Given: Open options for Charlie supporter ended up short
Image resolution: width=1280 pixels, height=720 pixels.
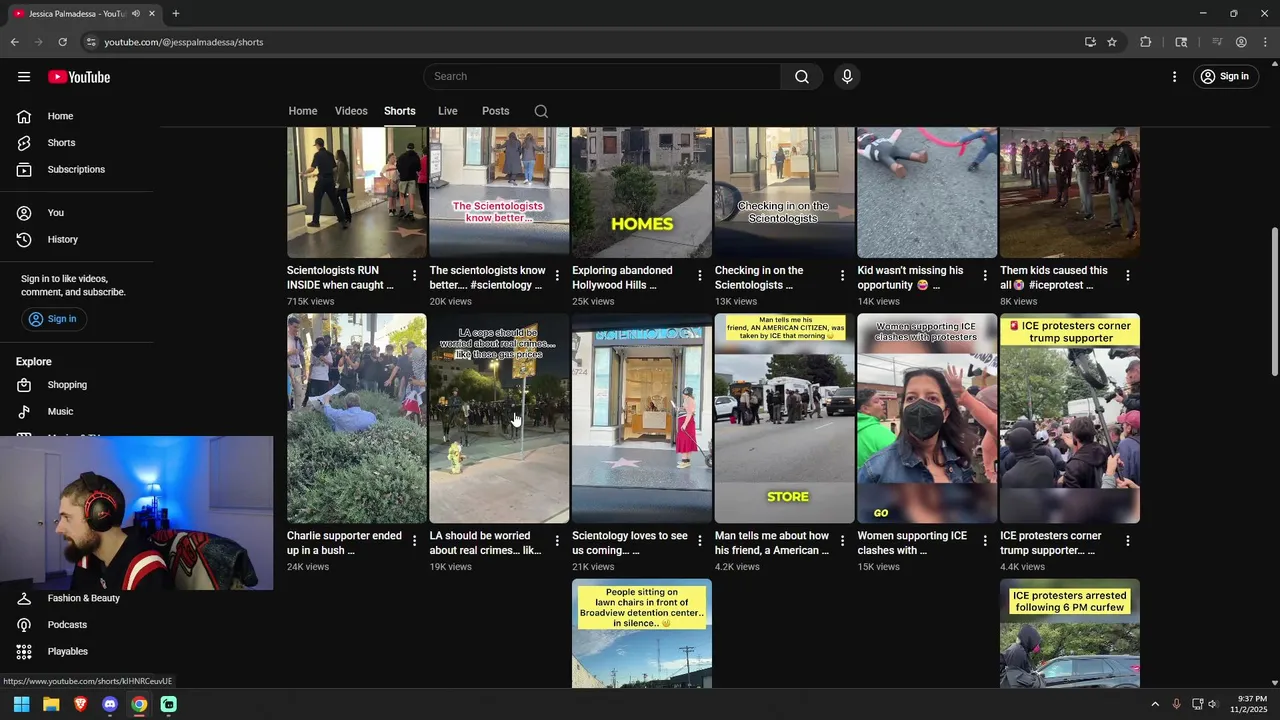Looking at the screenshot, I should pos(415,541).
